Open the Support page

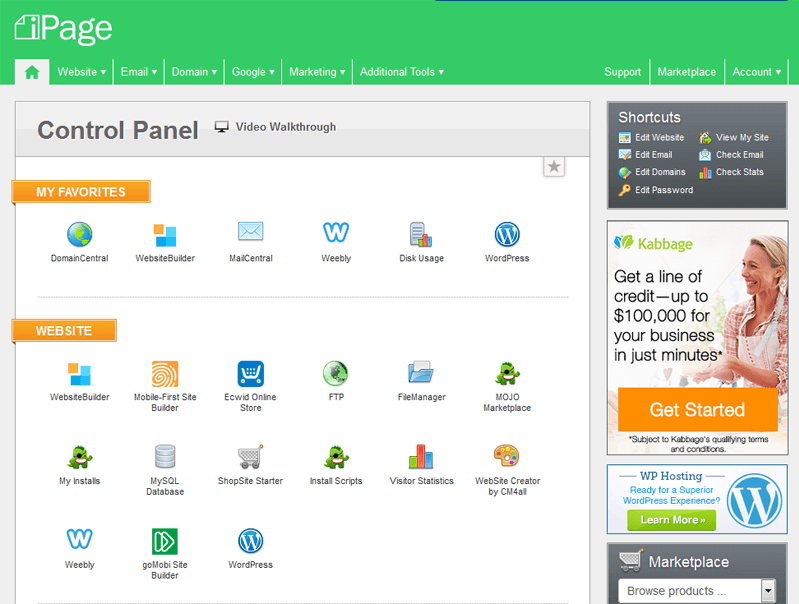coord(622,72)
